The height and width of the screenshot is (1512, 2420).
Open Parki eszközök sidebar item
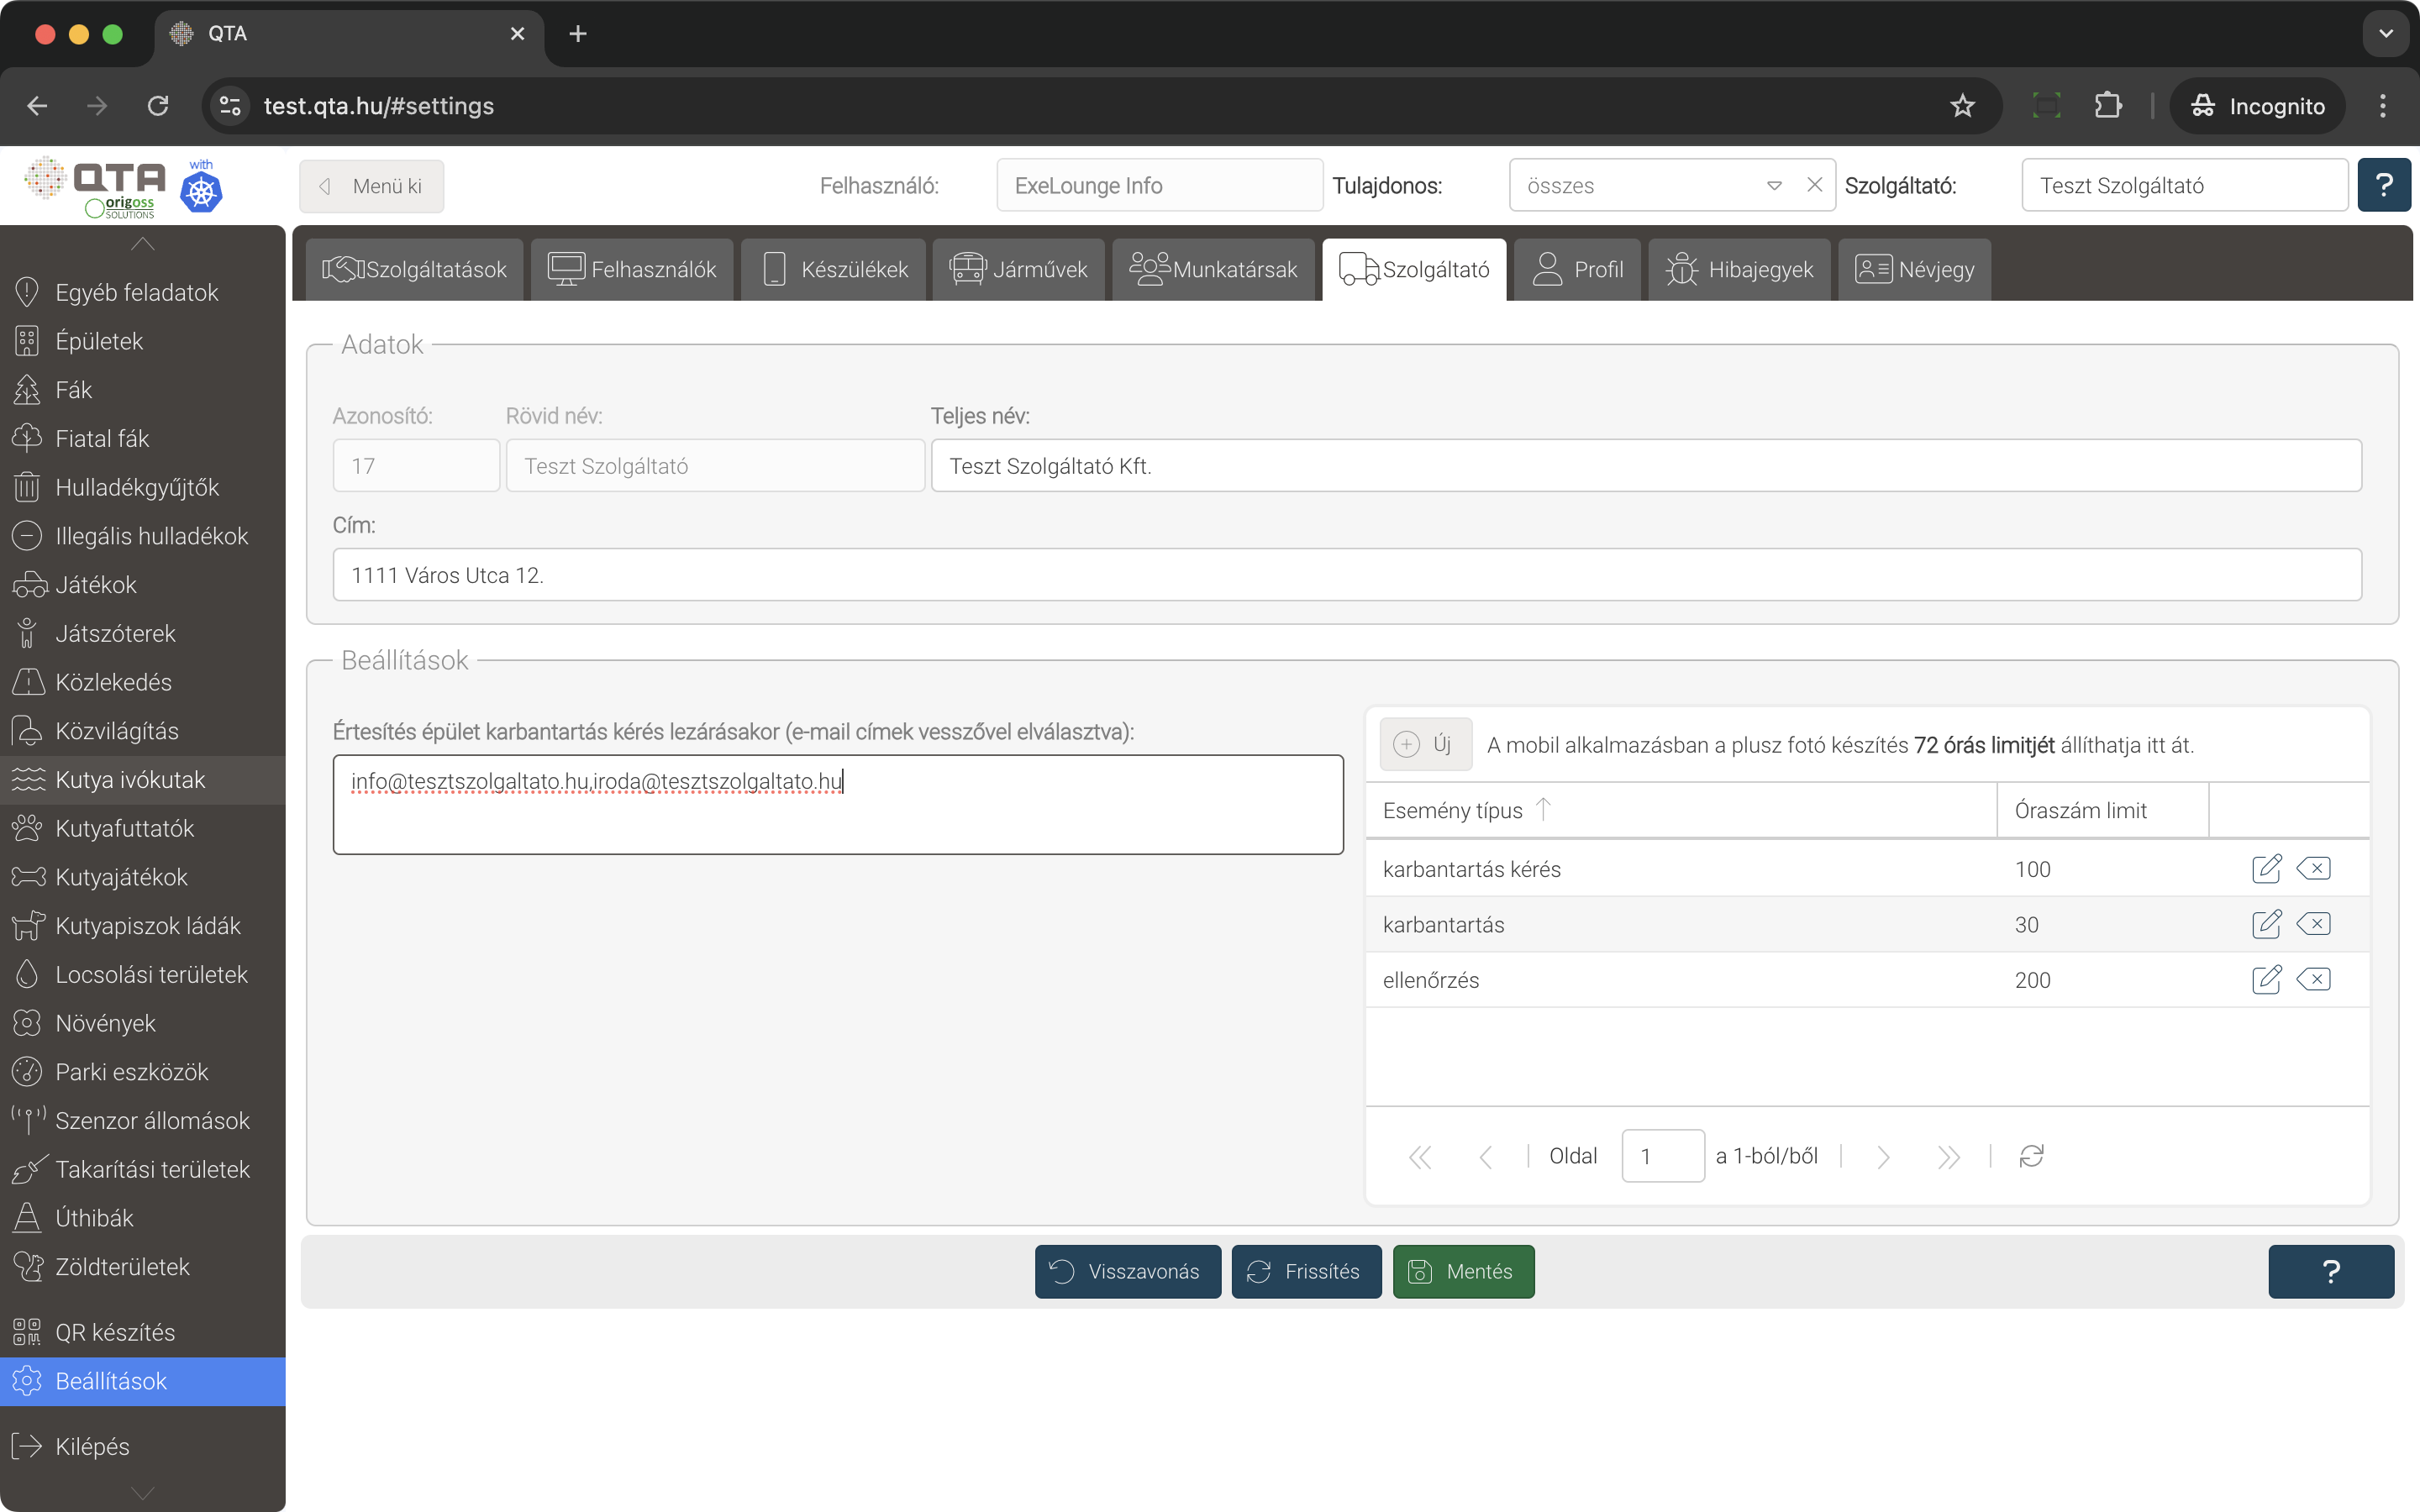[142, 1072]
